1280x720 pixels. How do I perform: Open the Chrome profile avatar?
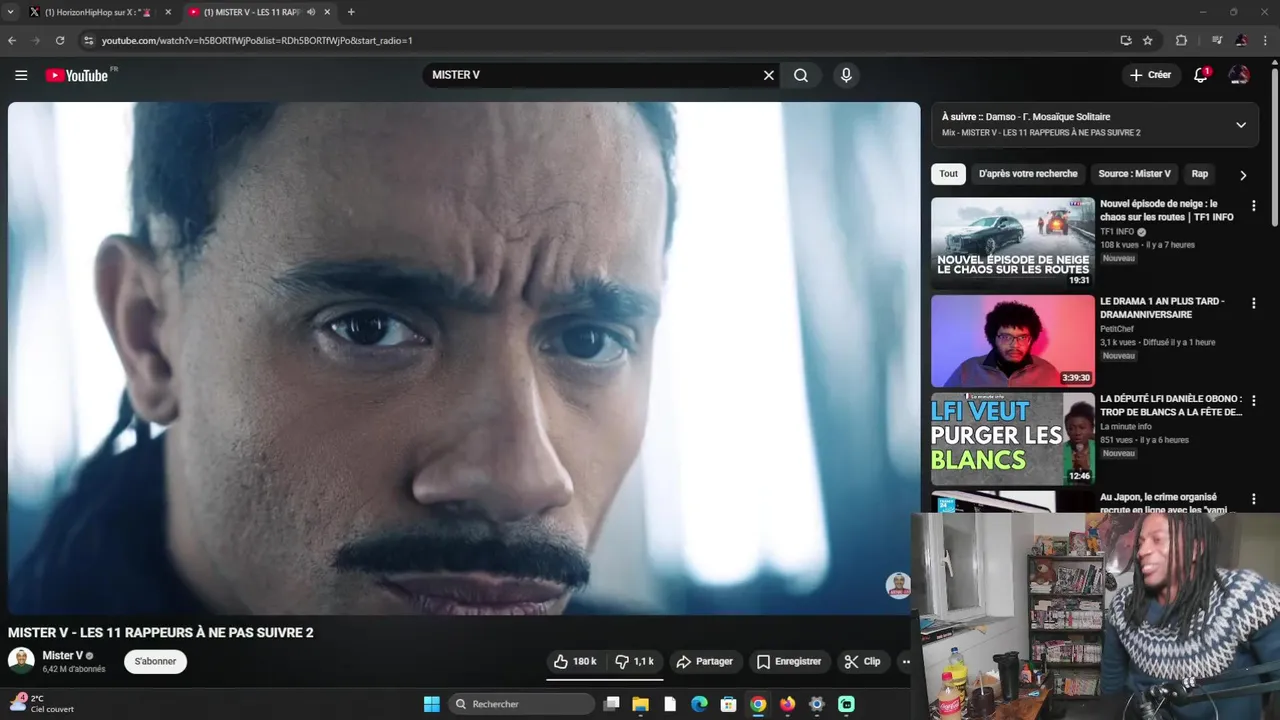pos(1241,40)
